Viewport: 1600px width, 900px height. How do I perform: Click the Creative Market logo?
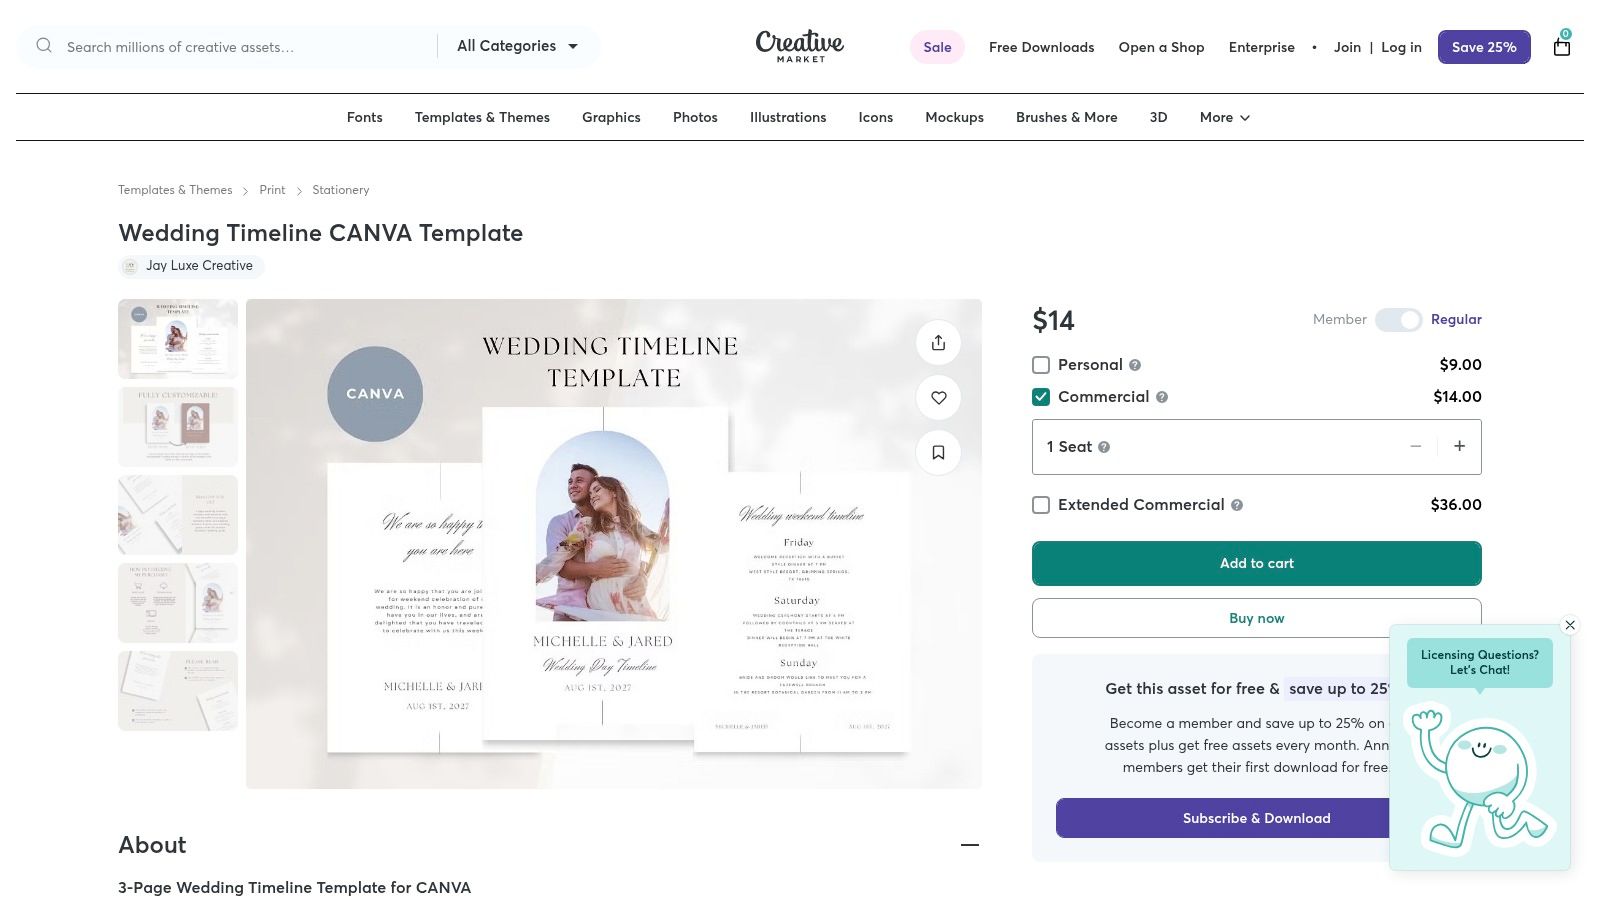(x=799, y=46)
